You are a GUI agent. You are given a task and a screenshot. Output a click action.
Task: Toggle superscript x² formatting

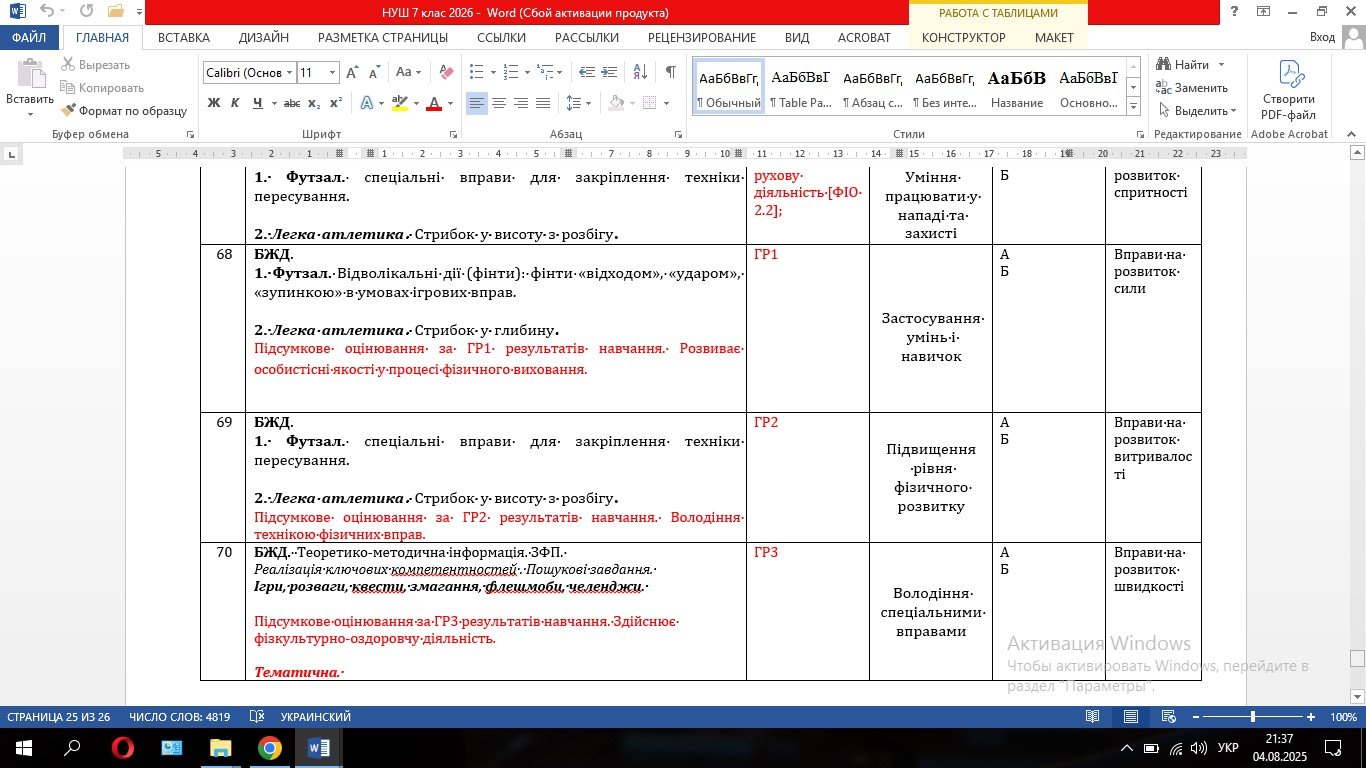(x=336, y=103)
